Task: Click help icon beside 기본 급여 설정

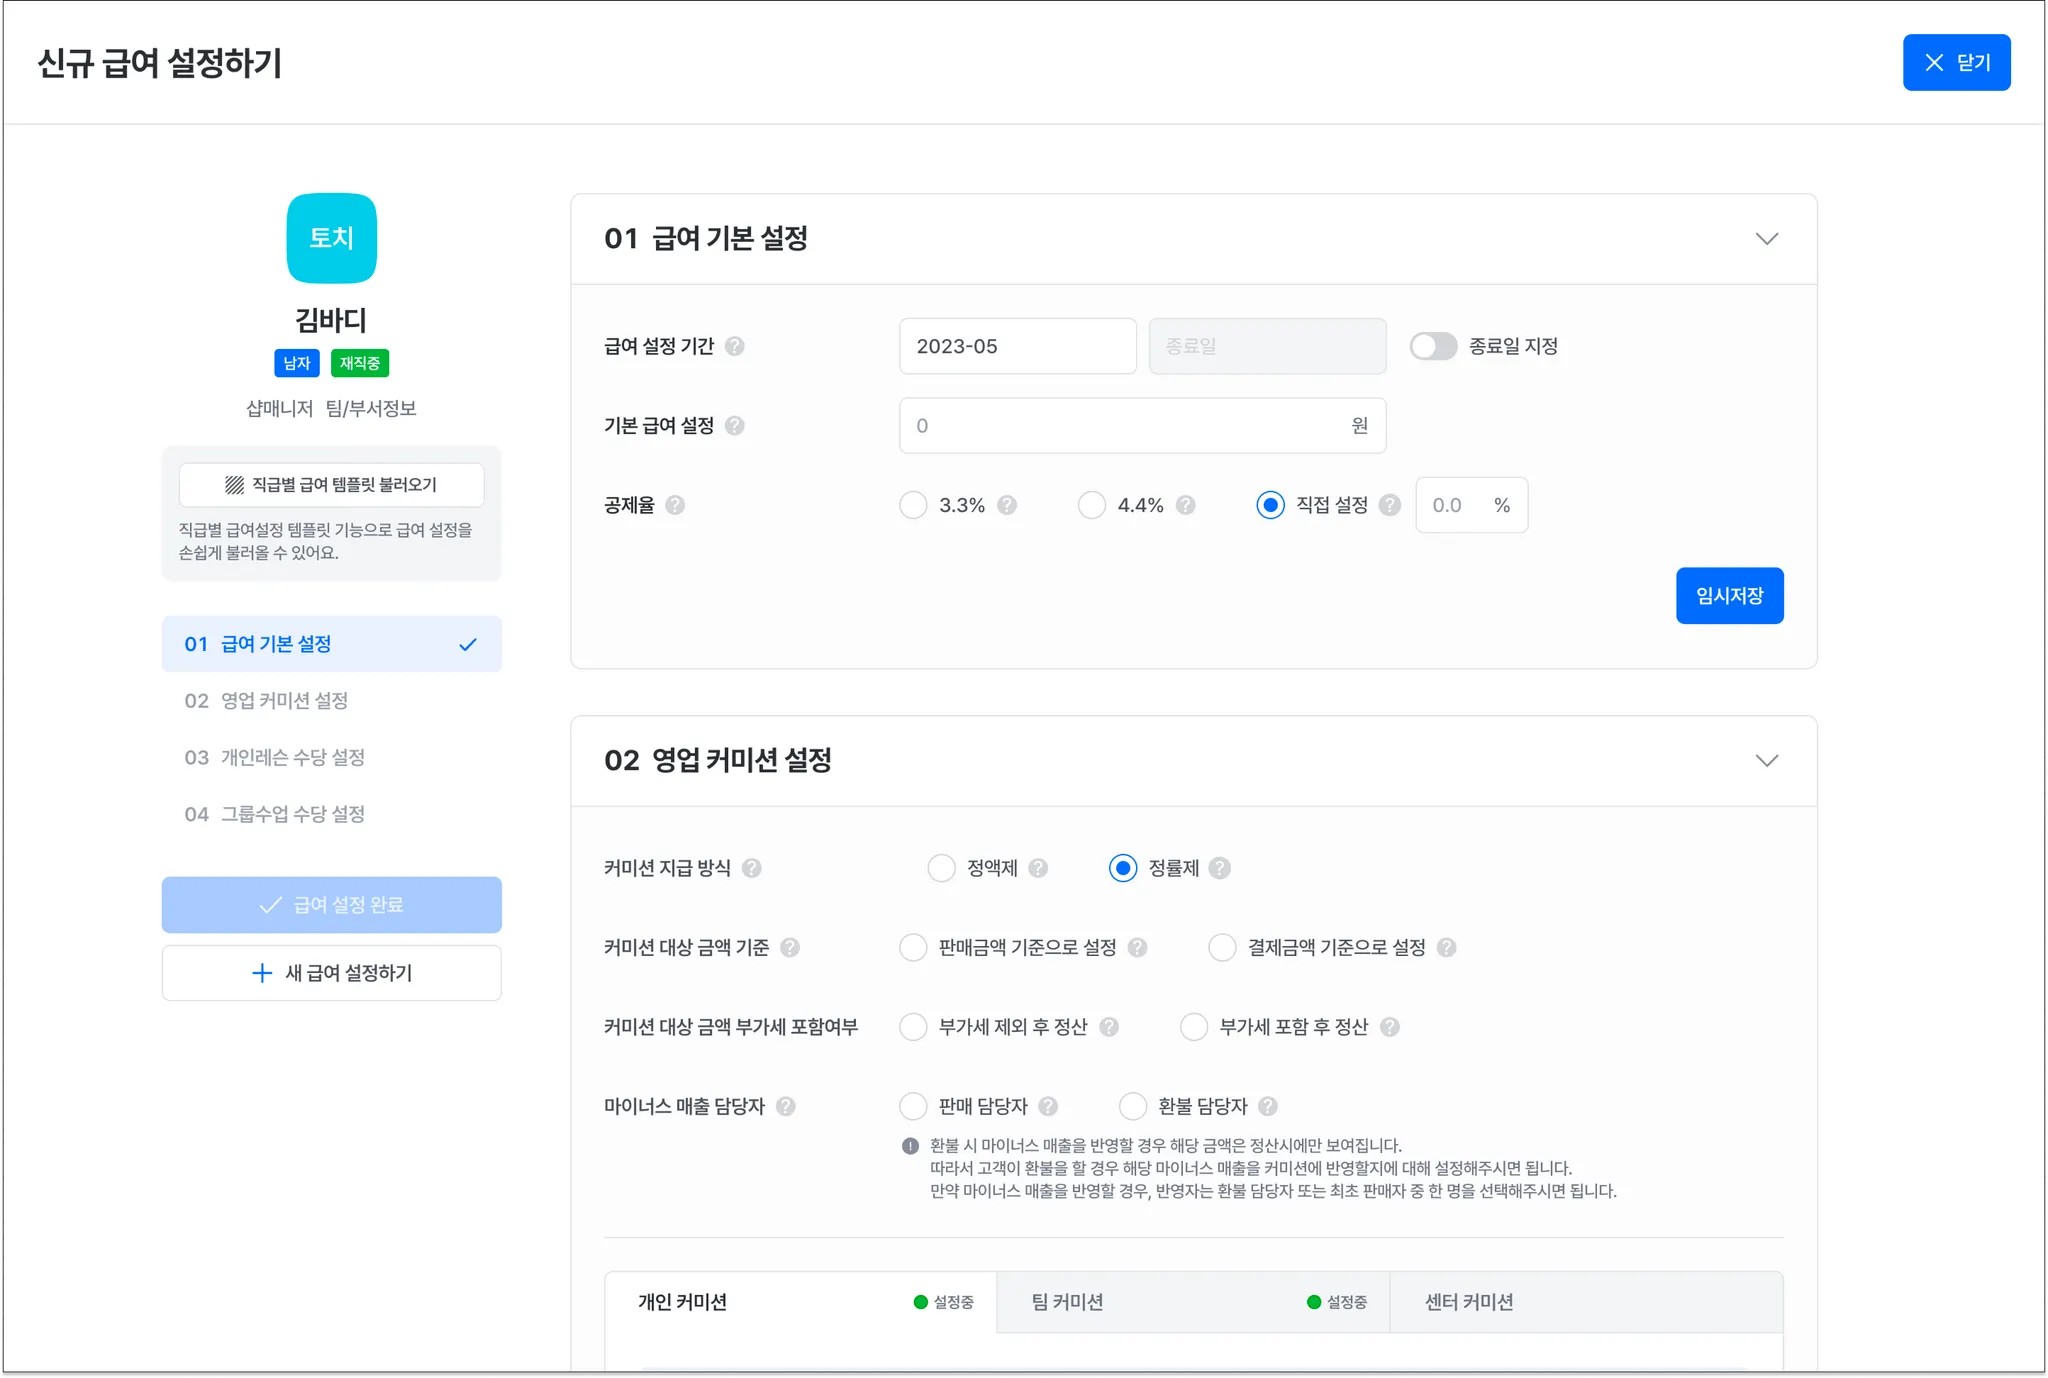Action: 735,426
